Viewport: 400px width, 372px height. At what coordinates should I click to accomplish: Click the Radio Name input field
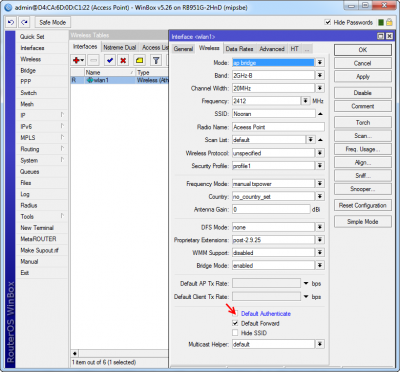(x=278, y=127)
